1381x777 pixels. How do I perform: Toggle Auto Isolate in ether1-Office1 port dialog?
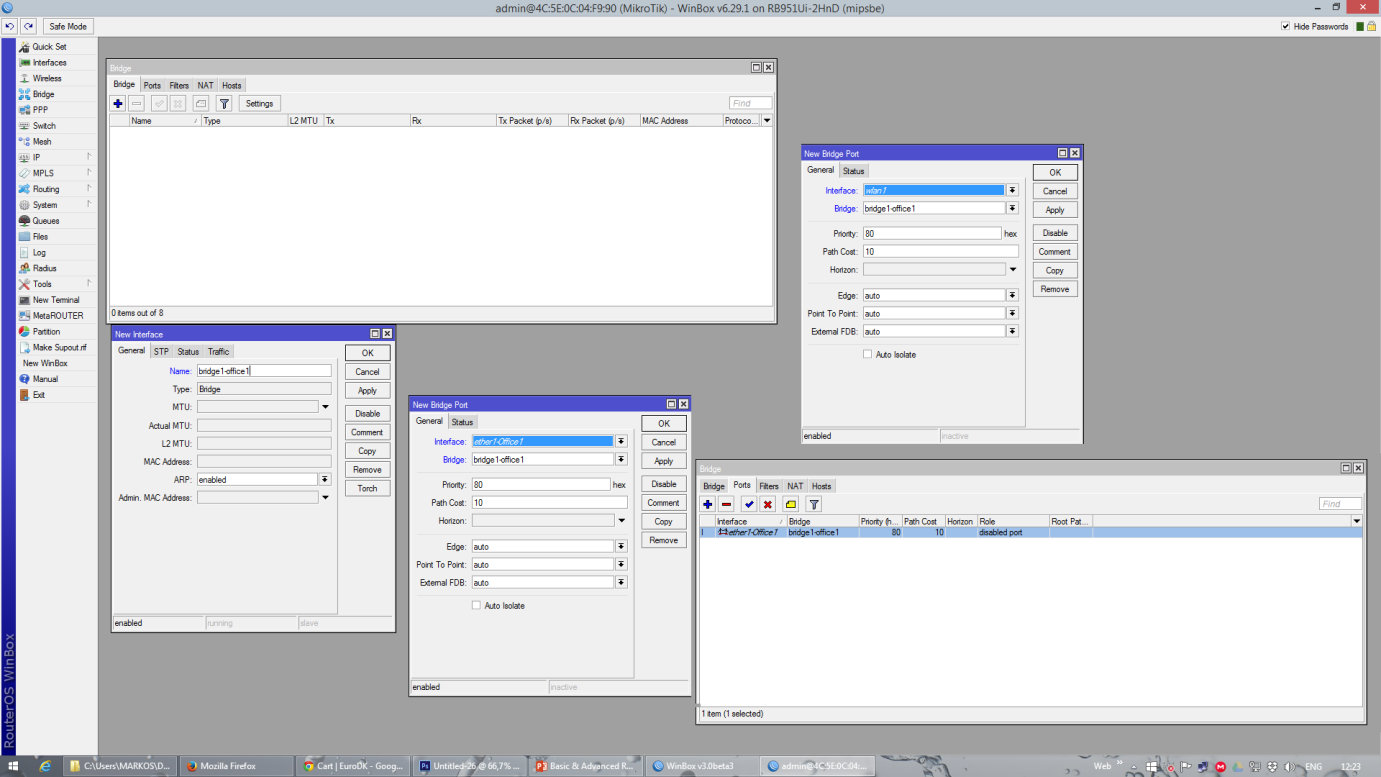pos(476,606)
